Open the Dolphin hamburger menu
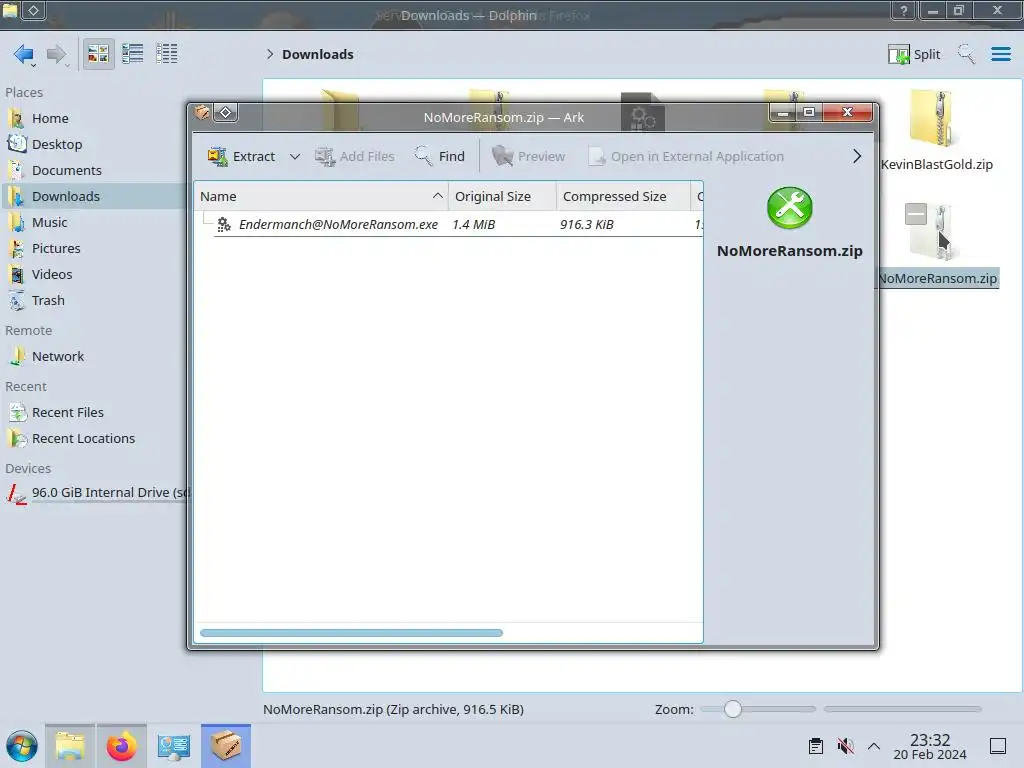Viewport: 1024px width, 768px height. point(1000,54)
